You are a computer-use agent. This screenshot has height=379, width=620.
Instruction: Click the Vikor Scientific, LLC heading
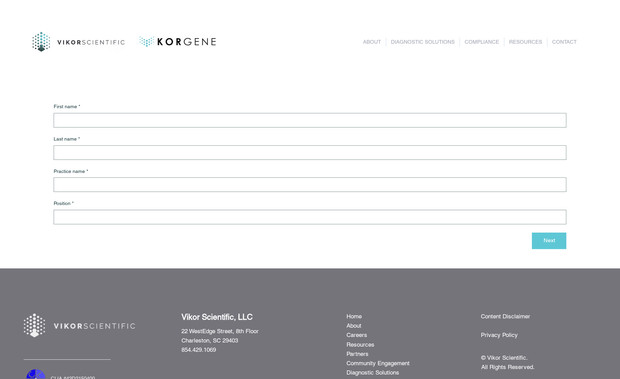tap(217, 317)
